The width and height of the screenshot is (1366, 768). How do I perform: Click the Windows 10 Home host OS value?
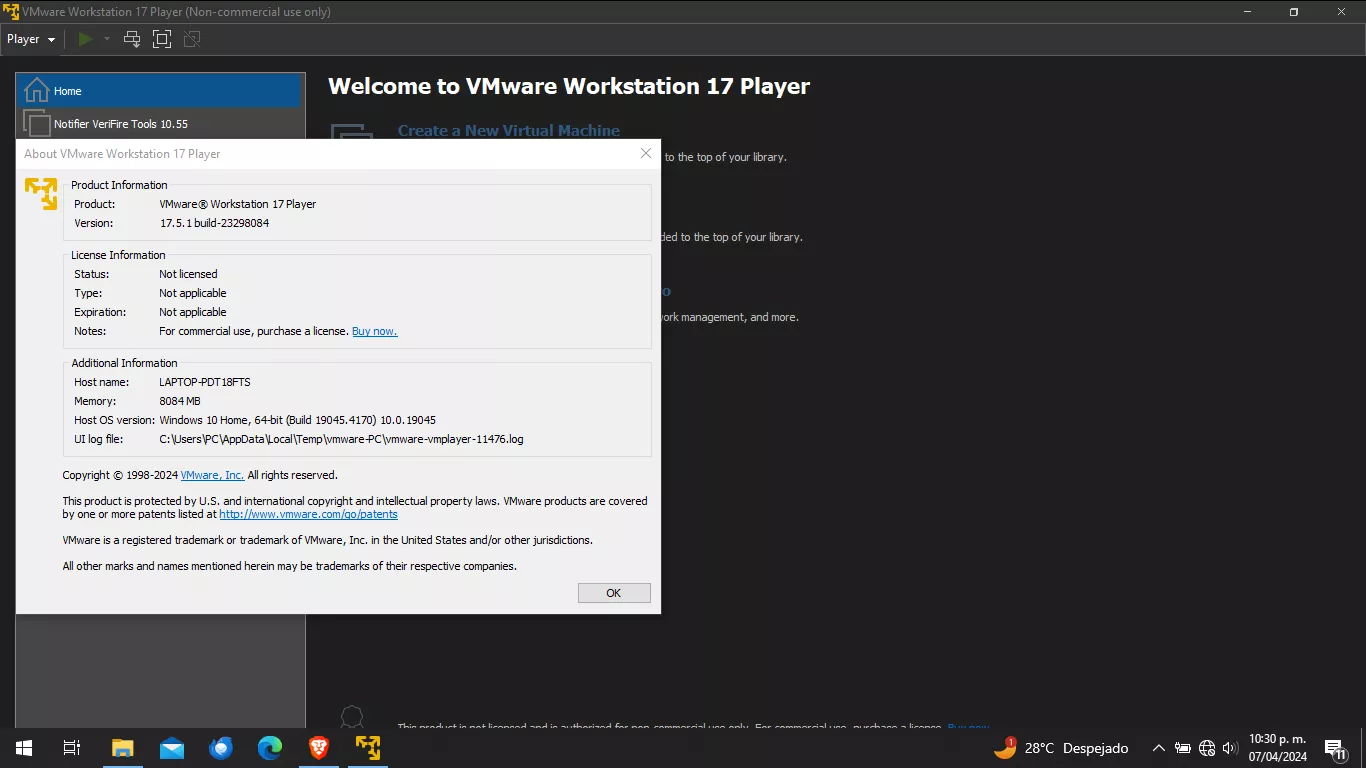point(297,420)
